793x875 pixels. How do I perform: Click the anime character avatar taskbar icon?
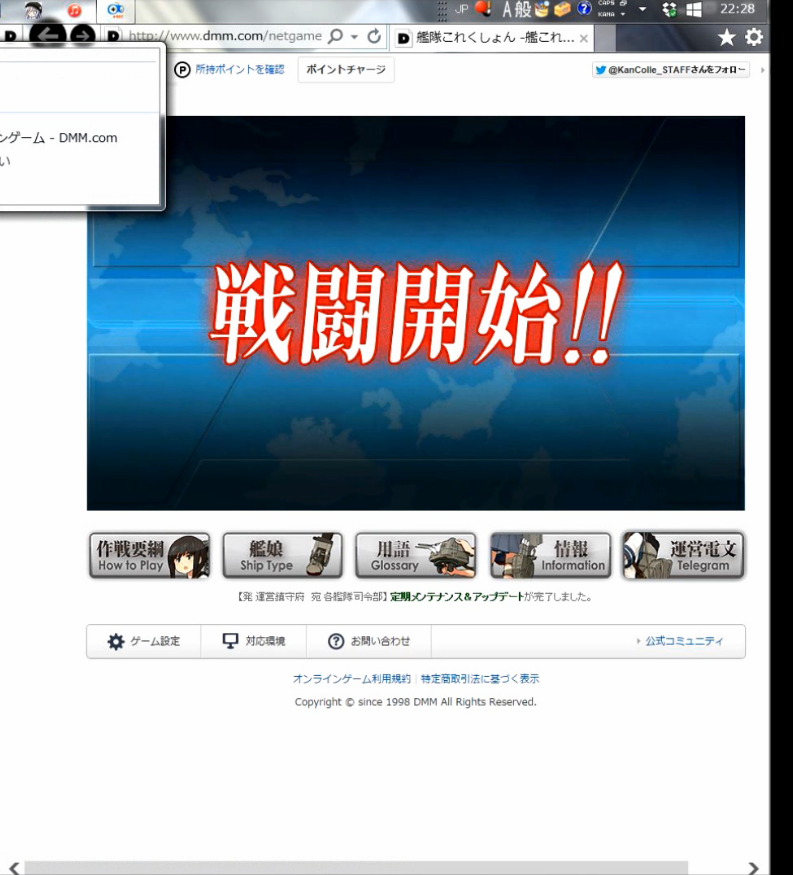33,10
